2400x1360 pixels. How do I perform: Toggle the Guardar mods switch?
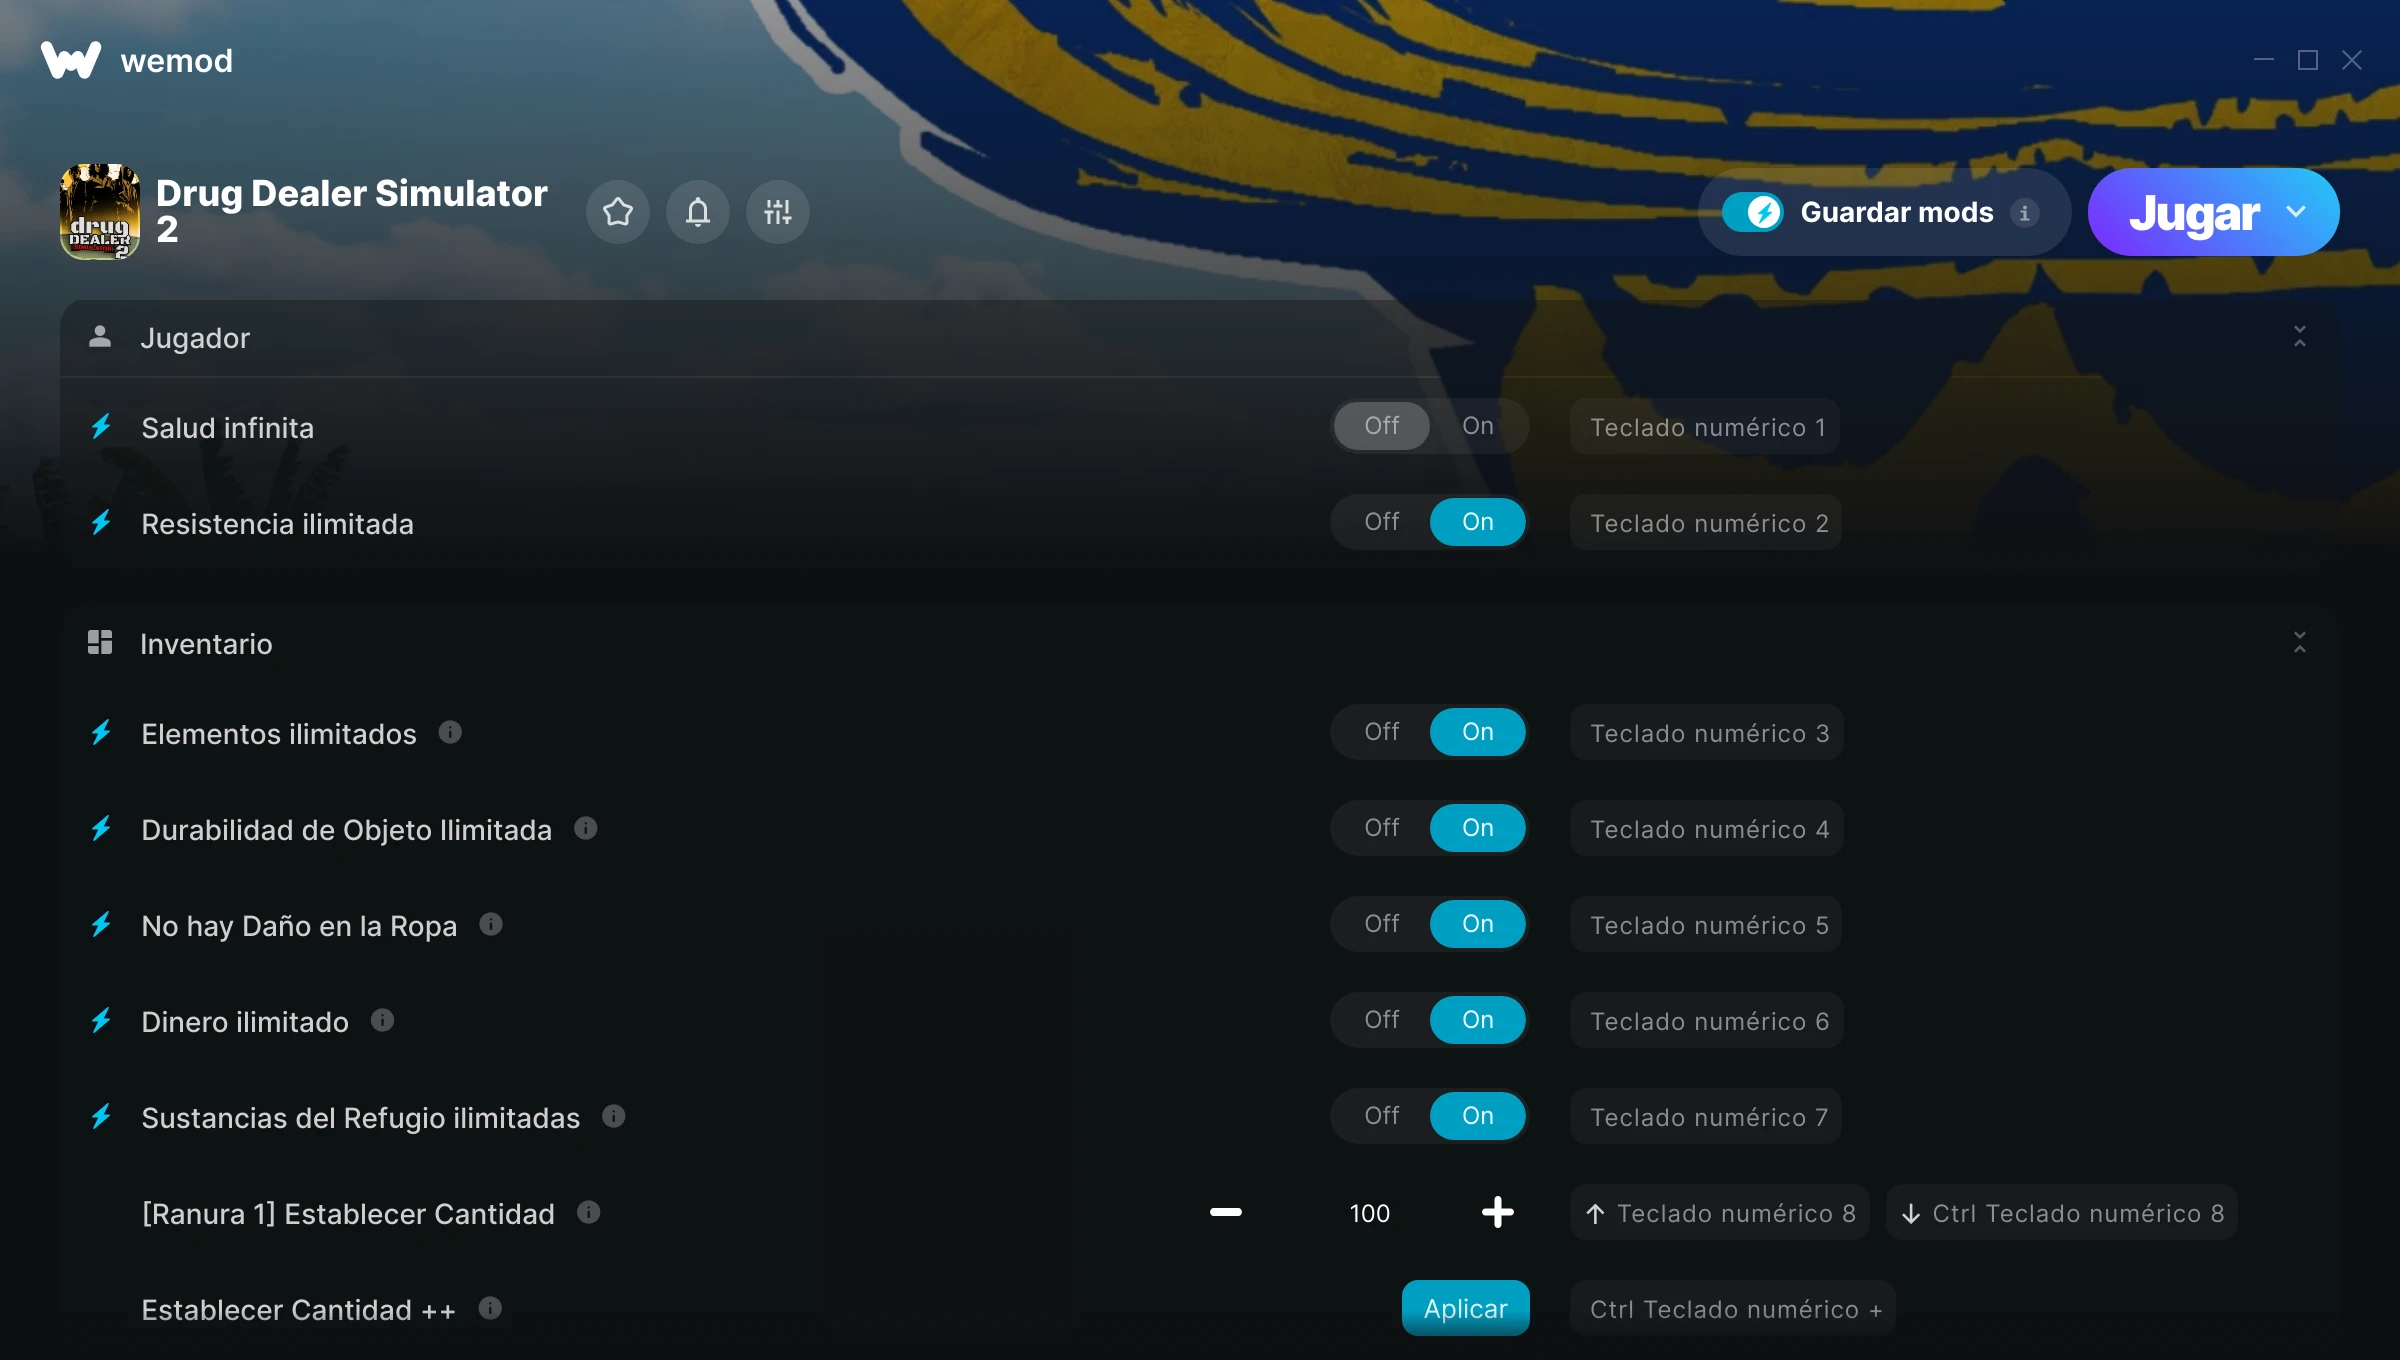(x=1752, y=212)
